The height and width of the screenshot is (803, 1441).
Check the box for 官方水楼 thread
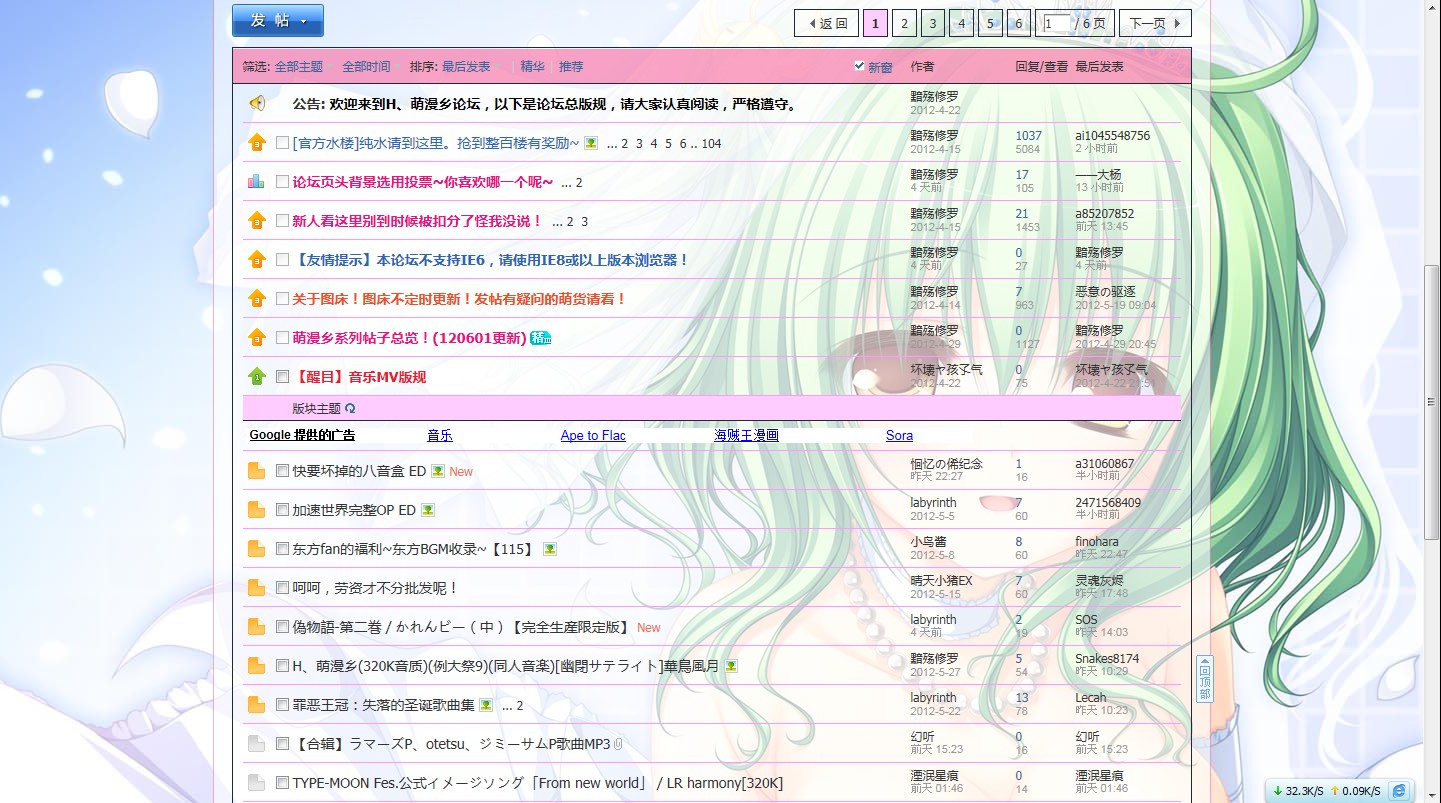click(x=282, y=143)
